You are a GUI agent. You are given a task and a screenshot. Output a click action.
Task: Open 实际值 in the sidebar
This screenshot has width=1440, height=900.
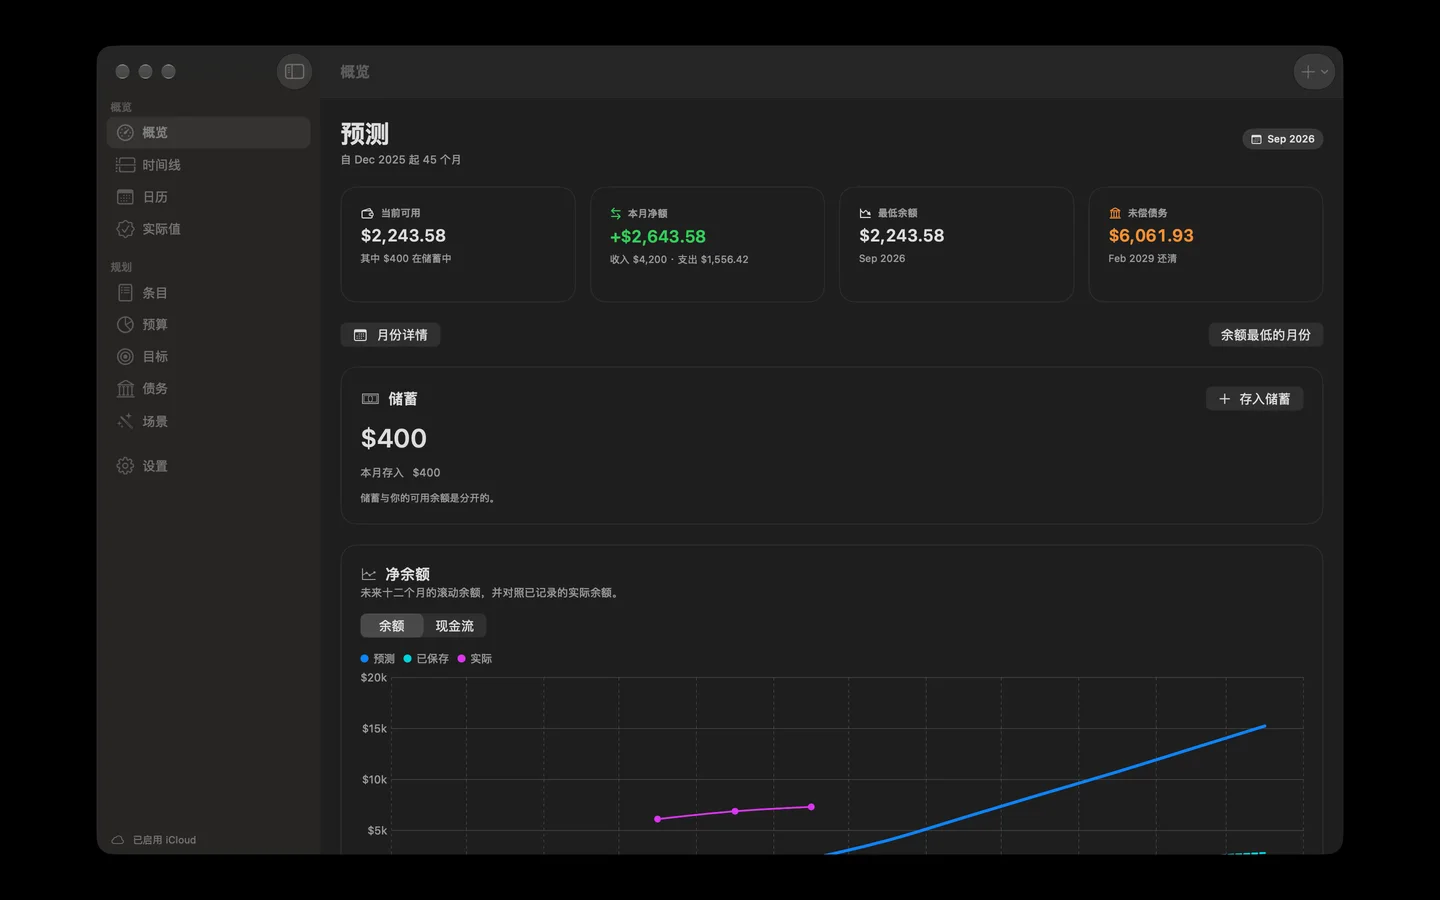[208, 229]
